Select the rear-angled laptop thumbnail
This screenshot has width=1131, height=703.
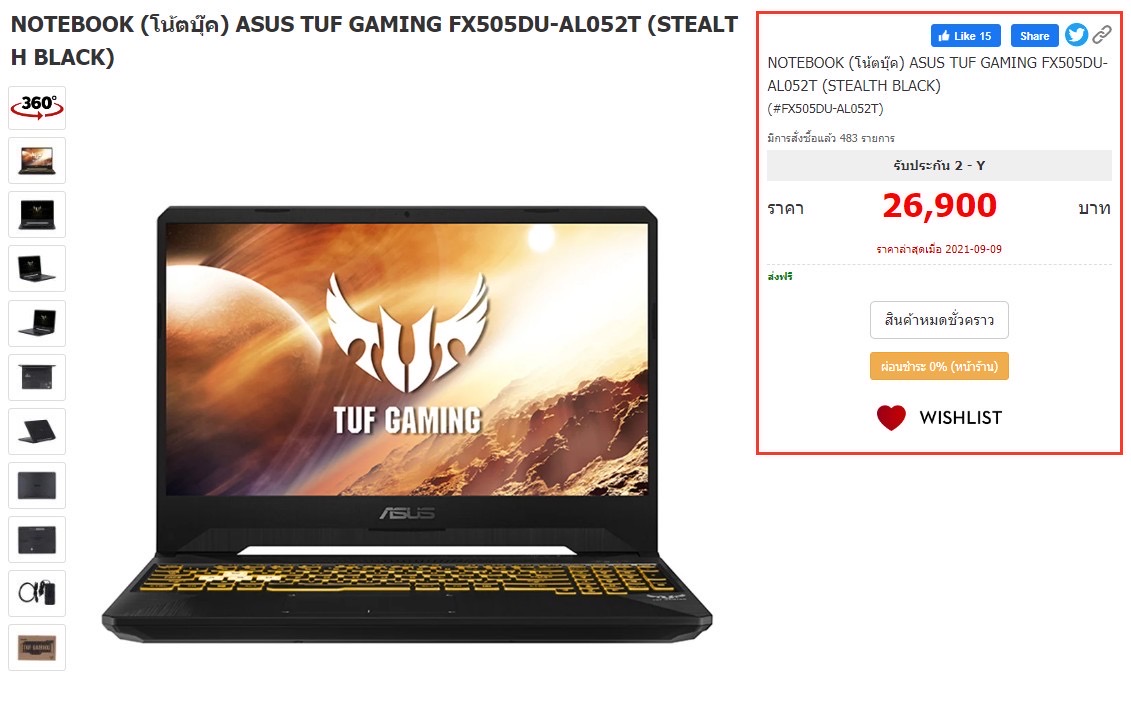tap(37, 431)
